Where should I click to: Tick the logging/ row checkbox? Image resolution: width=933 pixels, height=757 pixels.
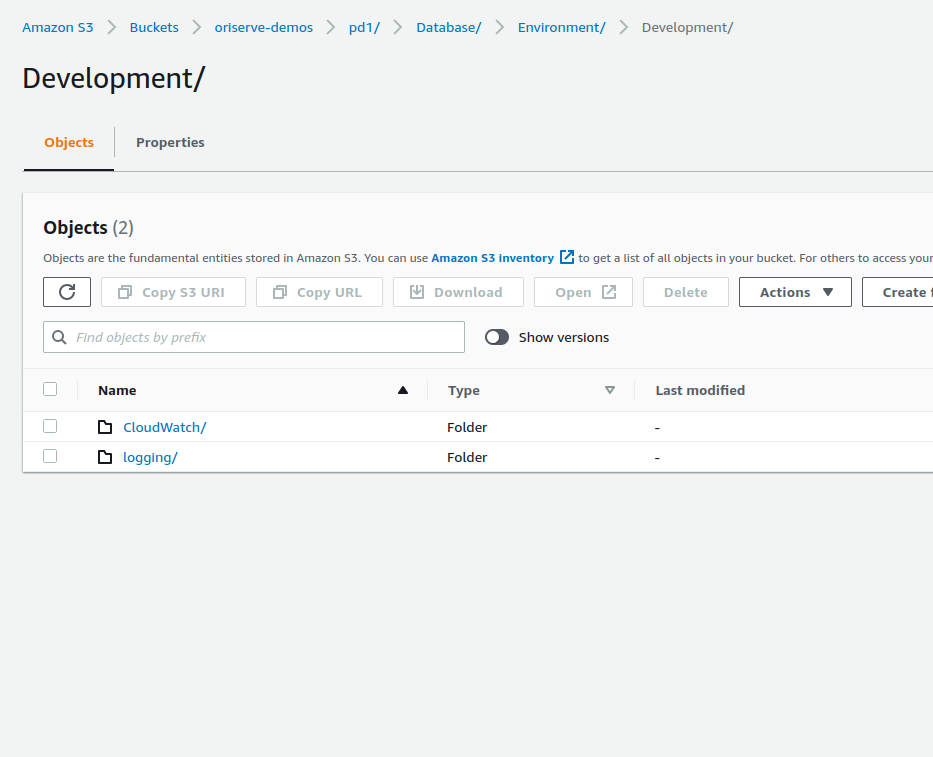click(x=50, y=456)
